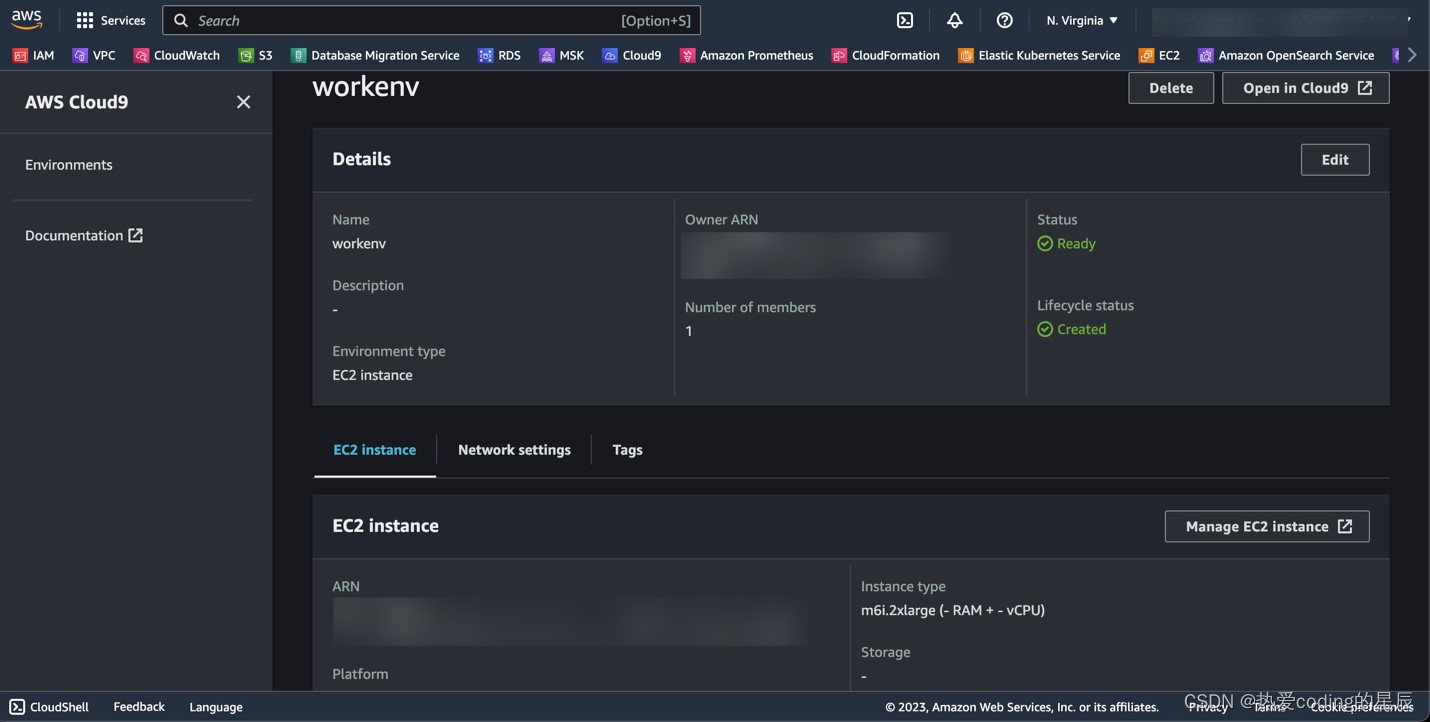
Task: Expand the N. Virginia region dropdown
Action: 1082,20
